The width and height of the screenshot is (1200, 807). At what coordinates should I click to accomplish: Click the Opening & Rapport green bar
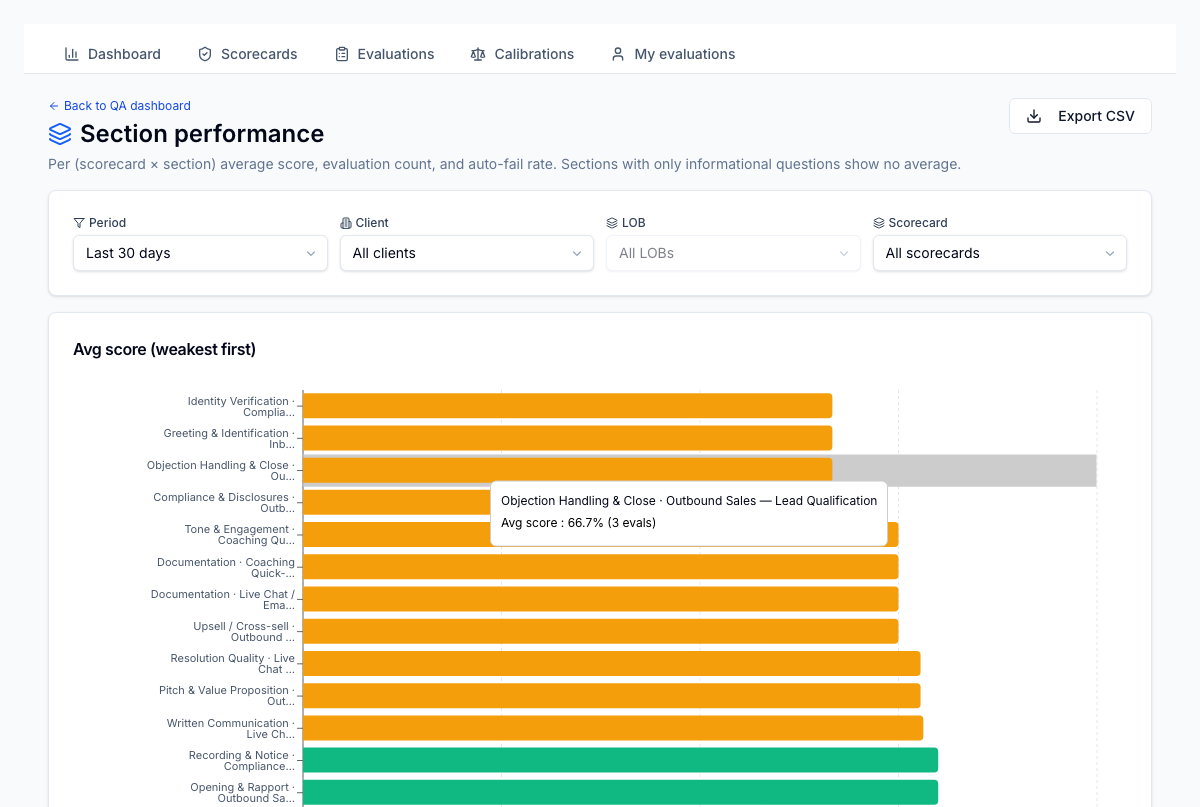(620, 792)
